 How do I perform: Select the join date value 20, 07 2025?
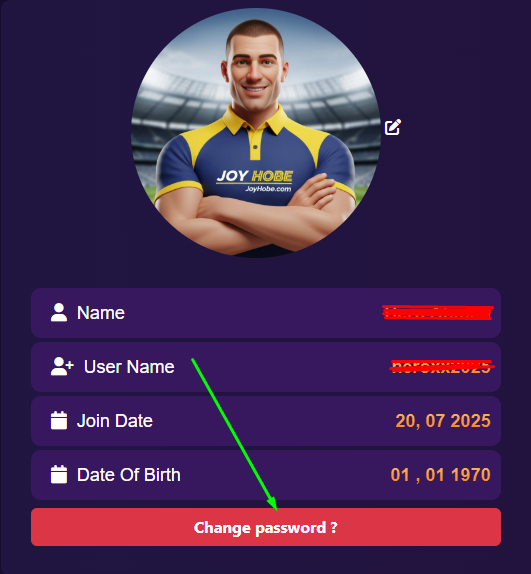[x=443, y=421]
